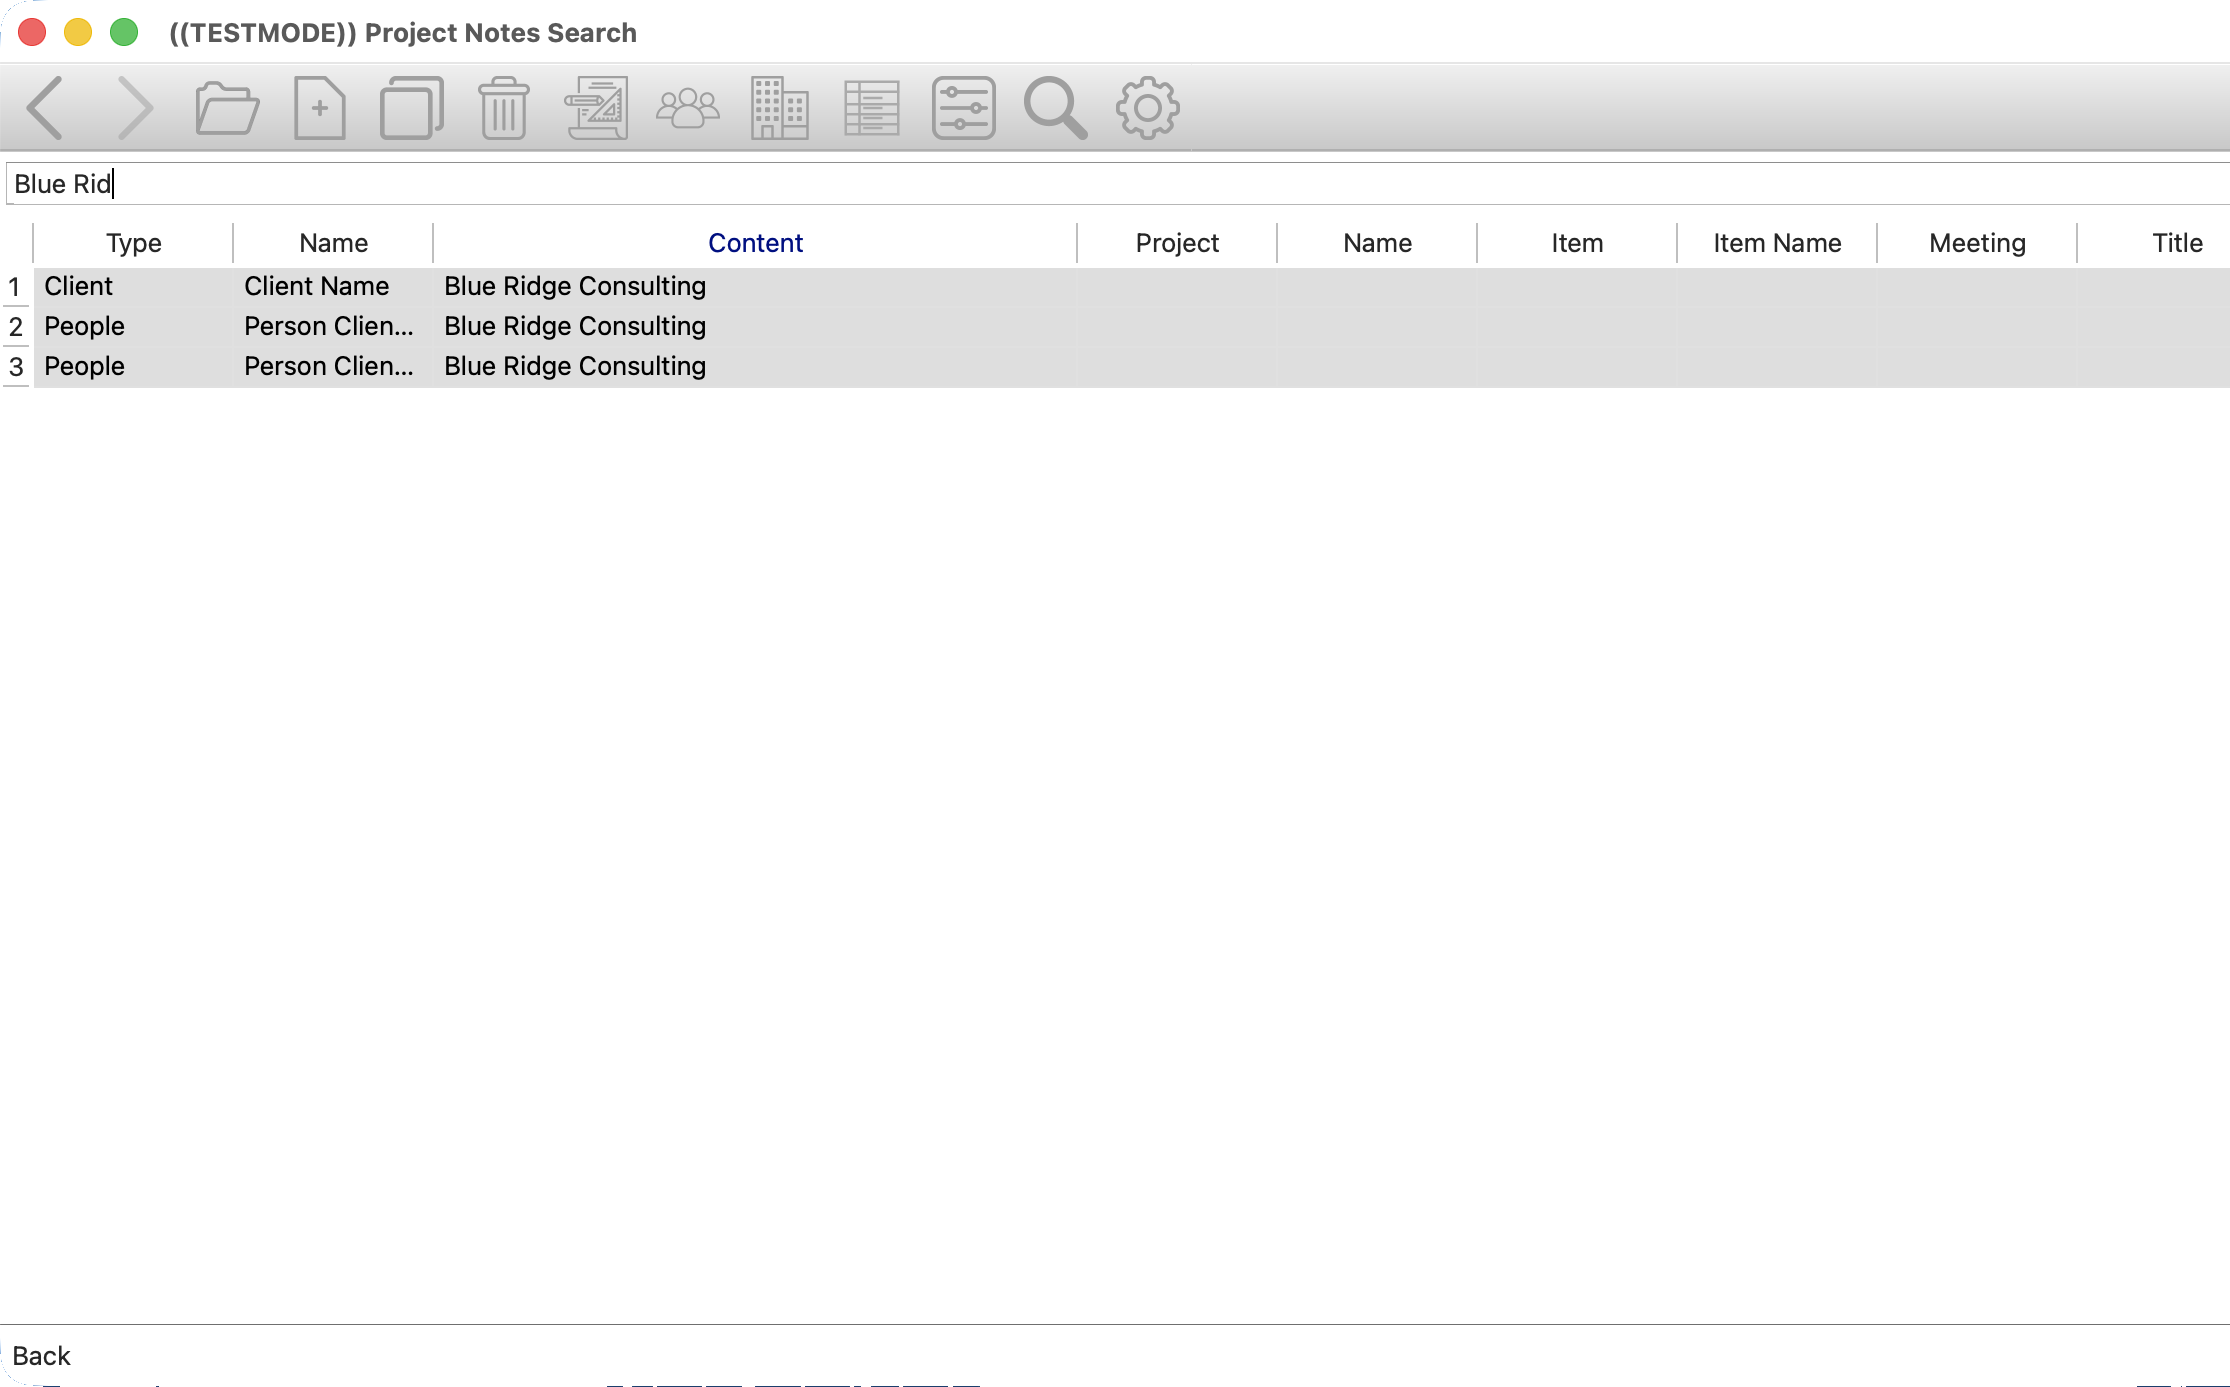Select Blue Ridge Consulting in row 3
Viewport: 2230px width, 1387px height.
[755, 367]
